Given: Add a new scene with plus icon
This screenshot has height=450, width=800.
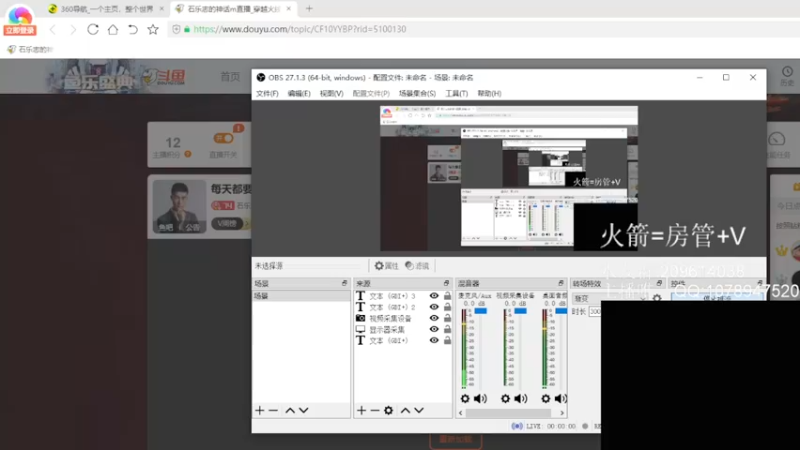Looking at the screenshot, I should click(260, 410).
